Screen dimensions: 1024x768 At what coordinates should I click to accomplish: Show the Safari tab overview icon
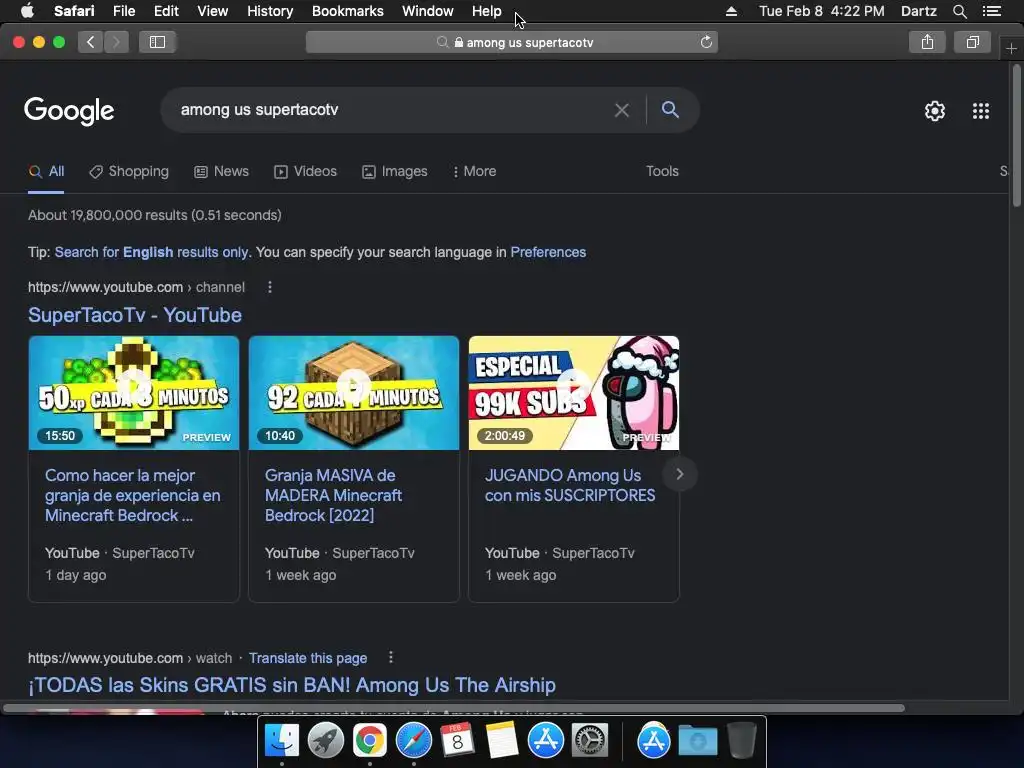(x=972, y=42)
